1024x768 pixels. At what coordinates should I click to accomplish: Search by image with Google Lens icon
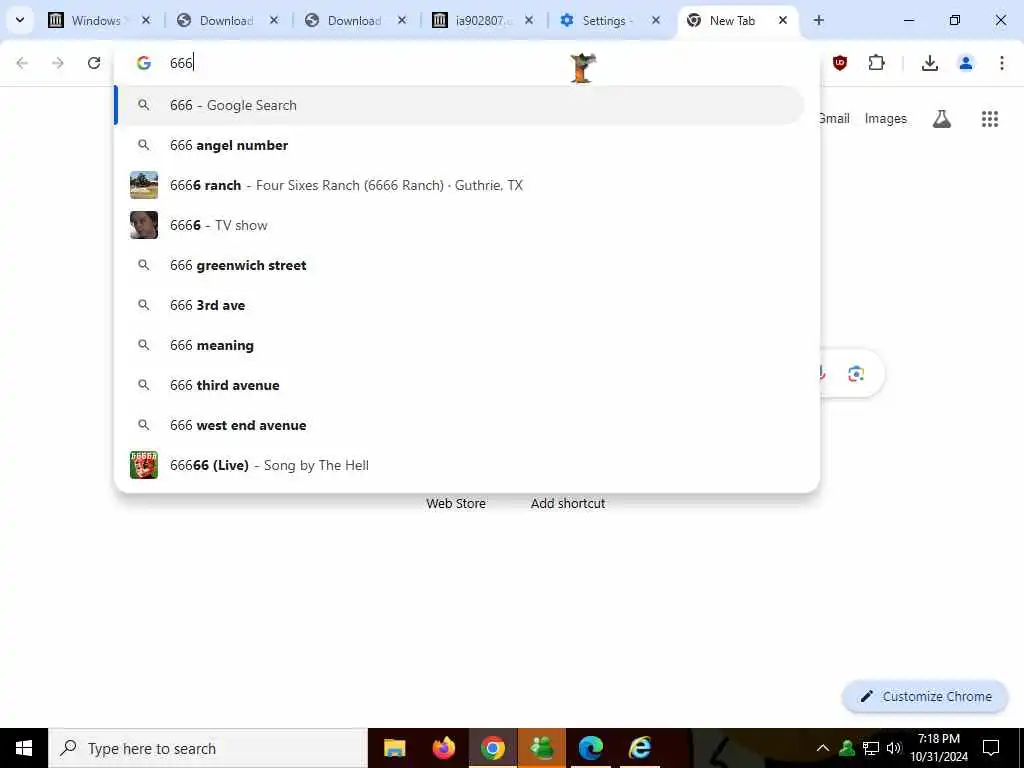tap(856, 374)
